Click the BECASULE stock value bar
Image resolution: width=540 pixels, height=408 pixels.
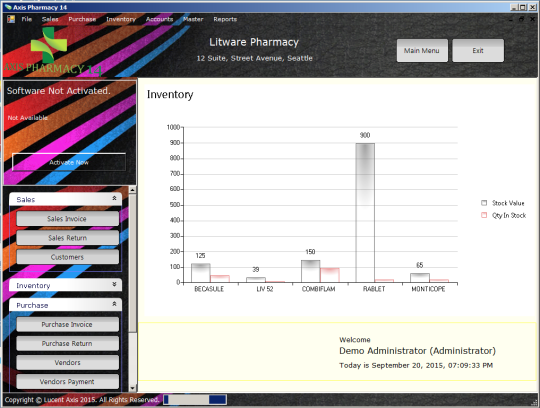tap(201, 273)
